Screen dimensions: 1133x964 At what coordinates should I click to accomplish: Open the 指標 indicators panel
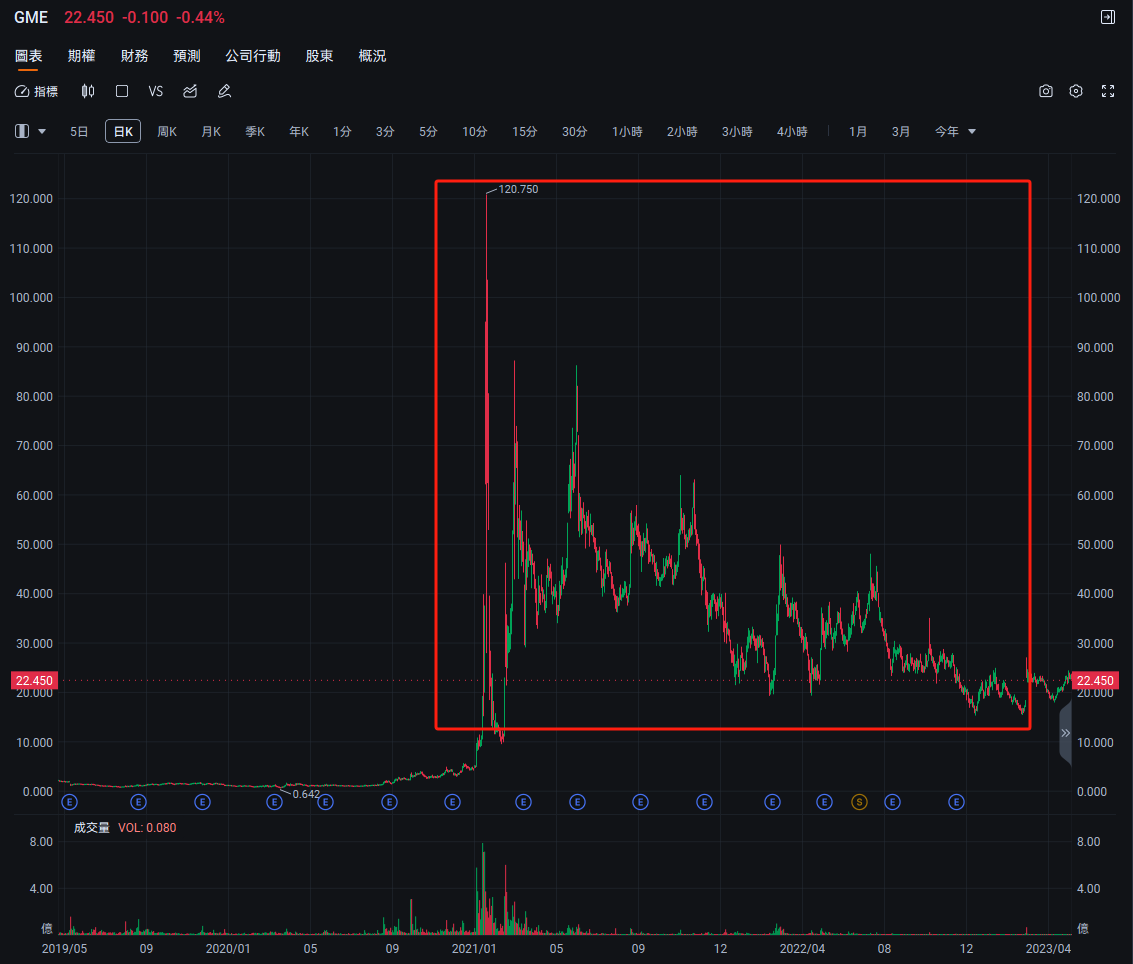click(35, 91)
